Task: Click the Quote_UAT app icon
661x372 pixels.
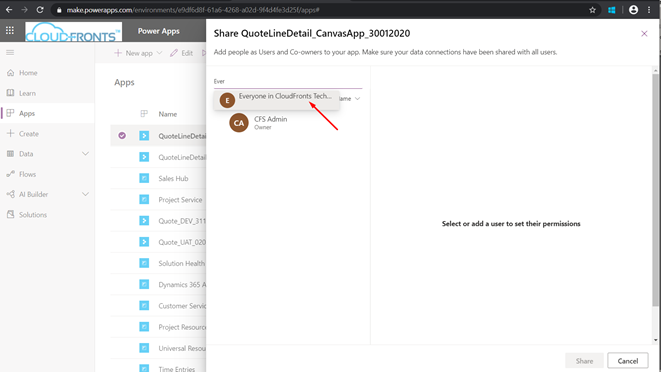Action: (144, 242)
